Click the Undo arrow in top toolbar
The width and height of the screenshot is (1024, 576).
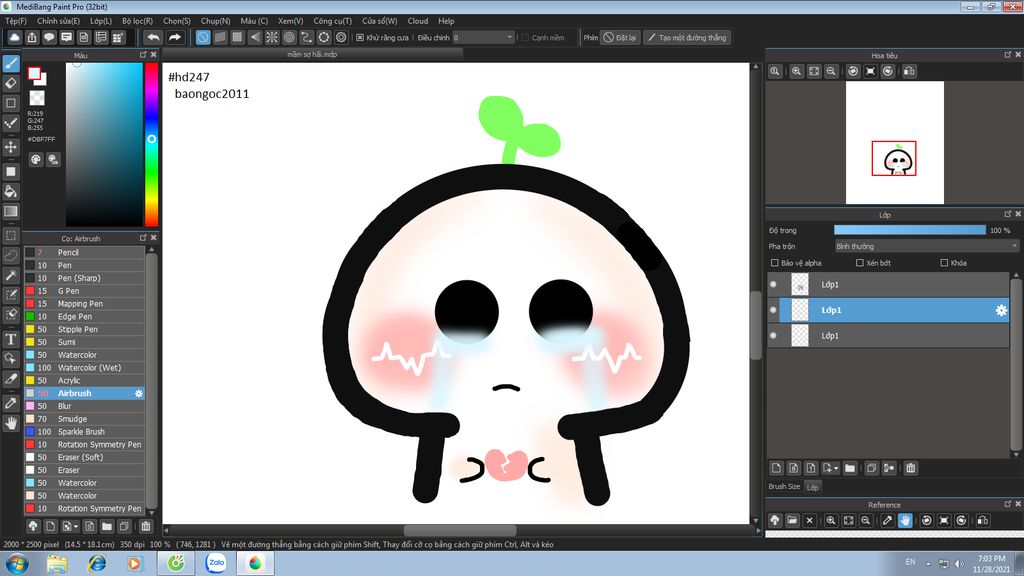tap(153, 37)
